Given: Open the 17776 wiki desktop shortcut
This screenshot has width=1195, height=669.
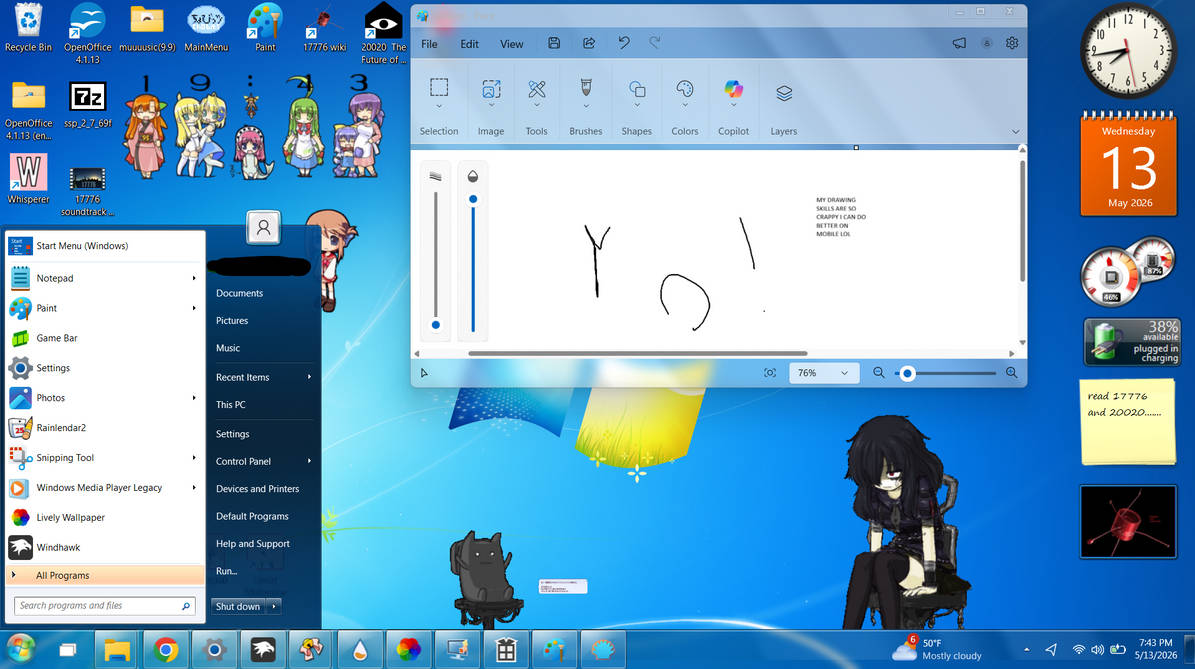Looking at the screenshot, I should pyautogui.click(x=325, y=28).
